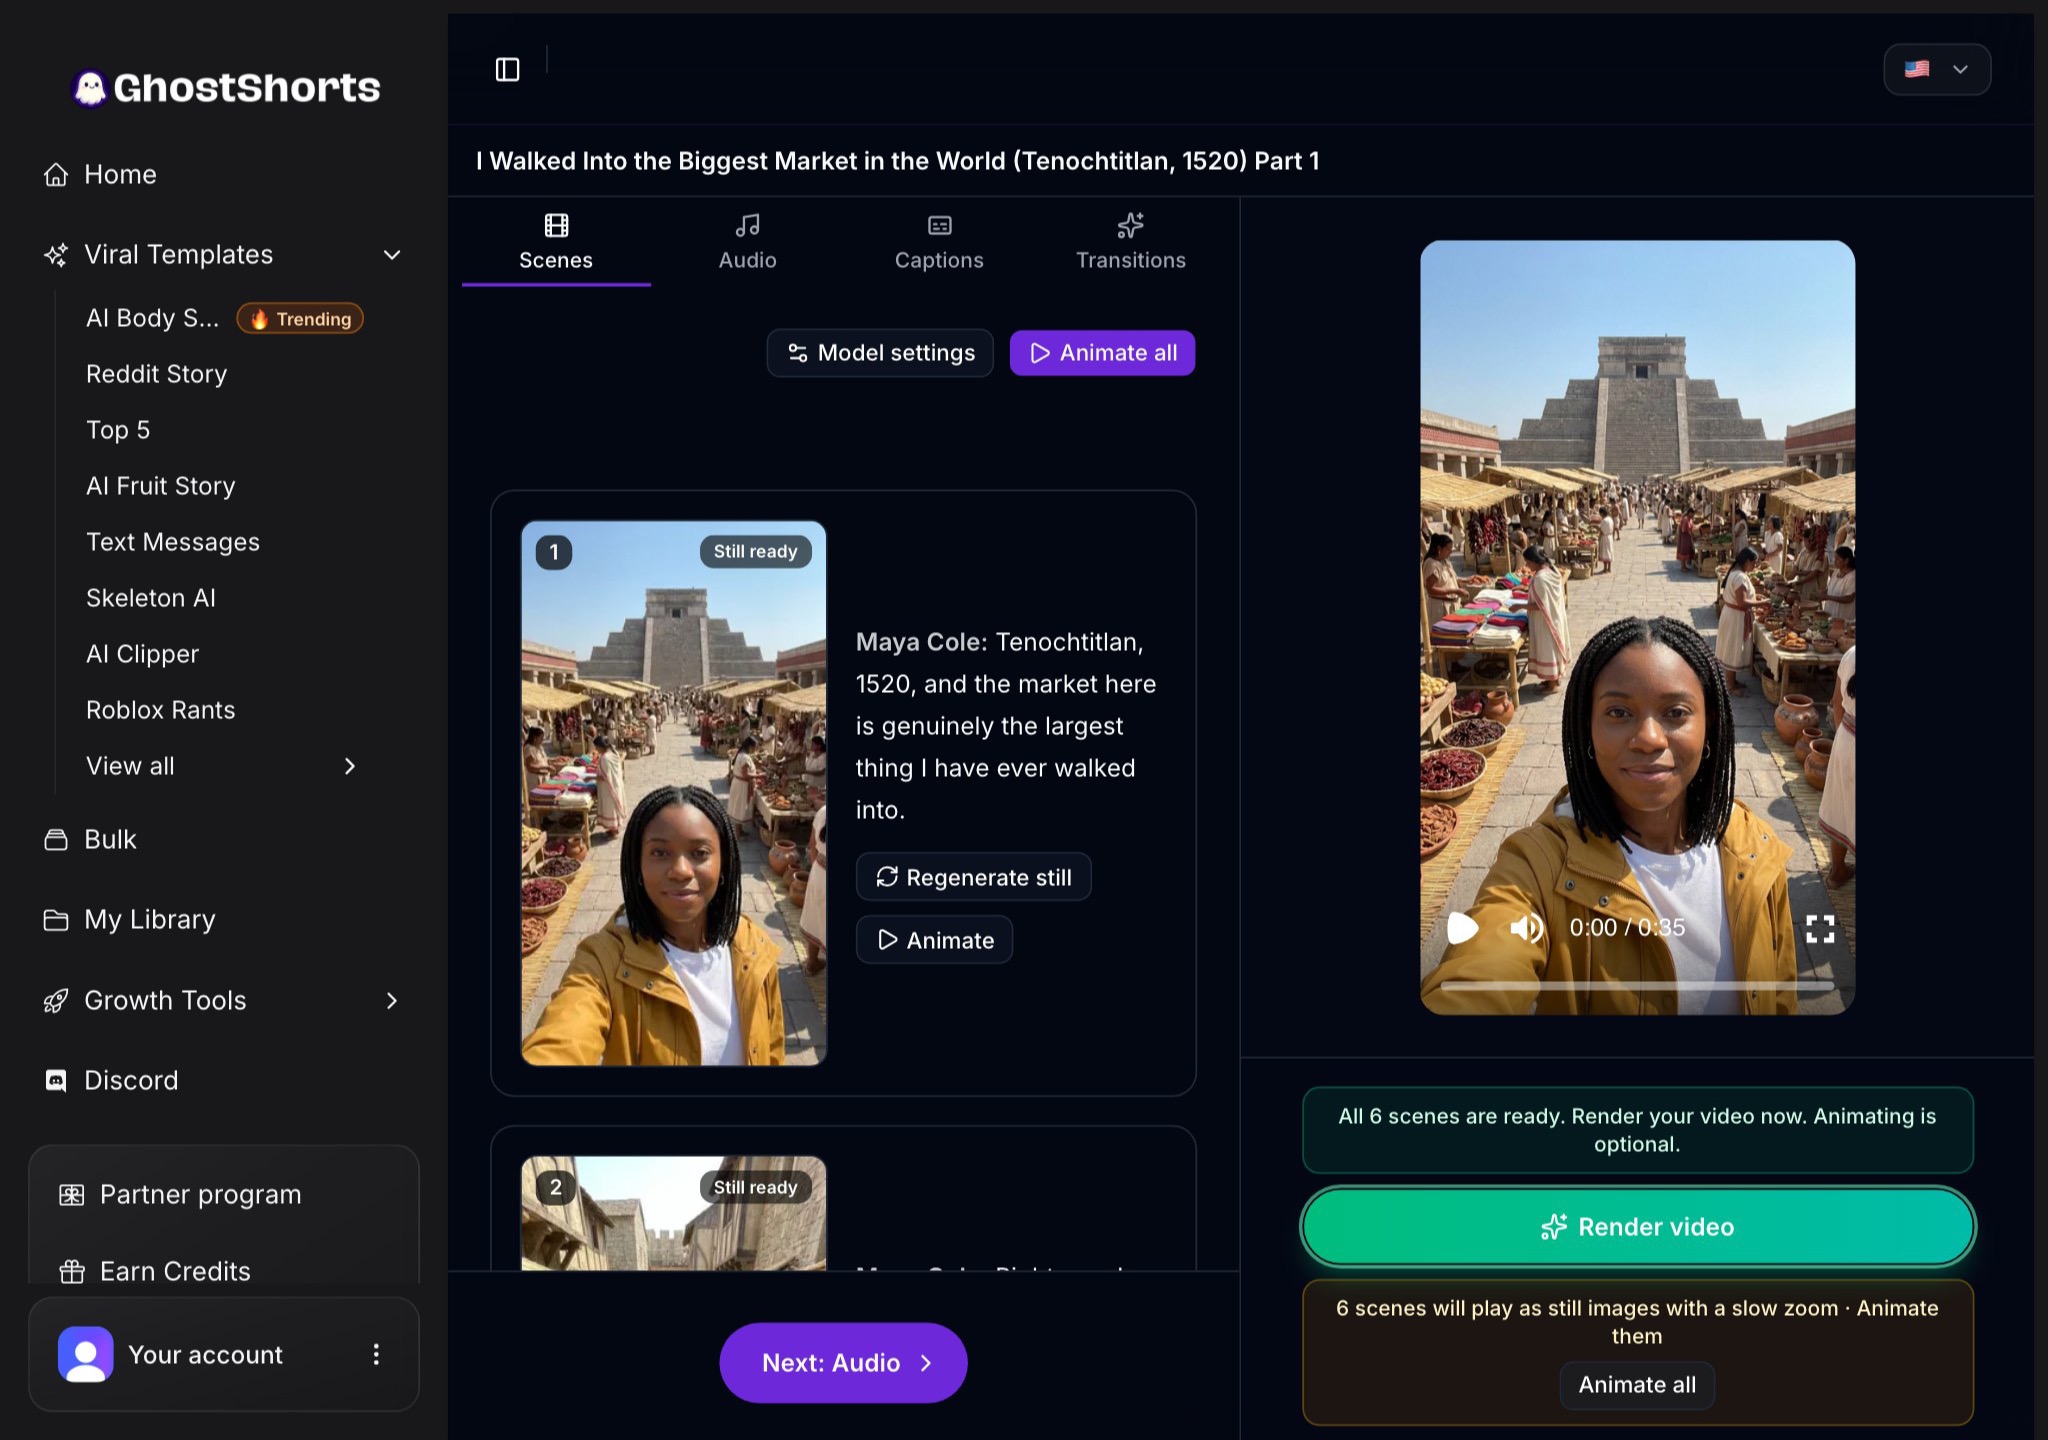Click the Your account avatar
This screenshot has width=2048, height=1440.
(86, 1354)
